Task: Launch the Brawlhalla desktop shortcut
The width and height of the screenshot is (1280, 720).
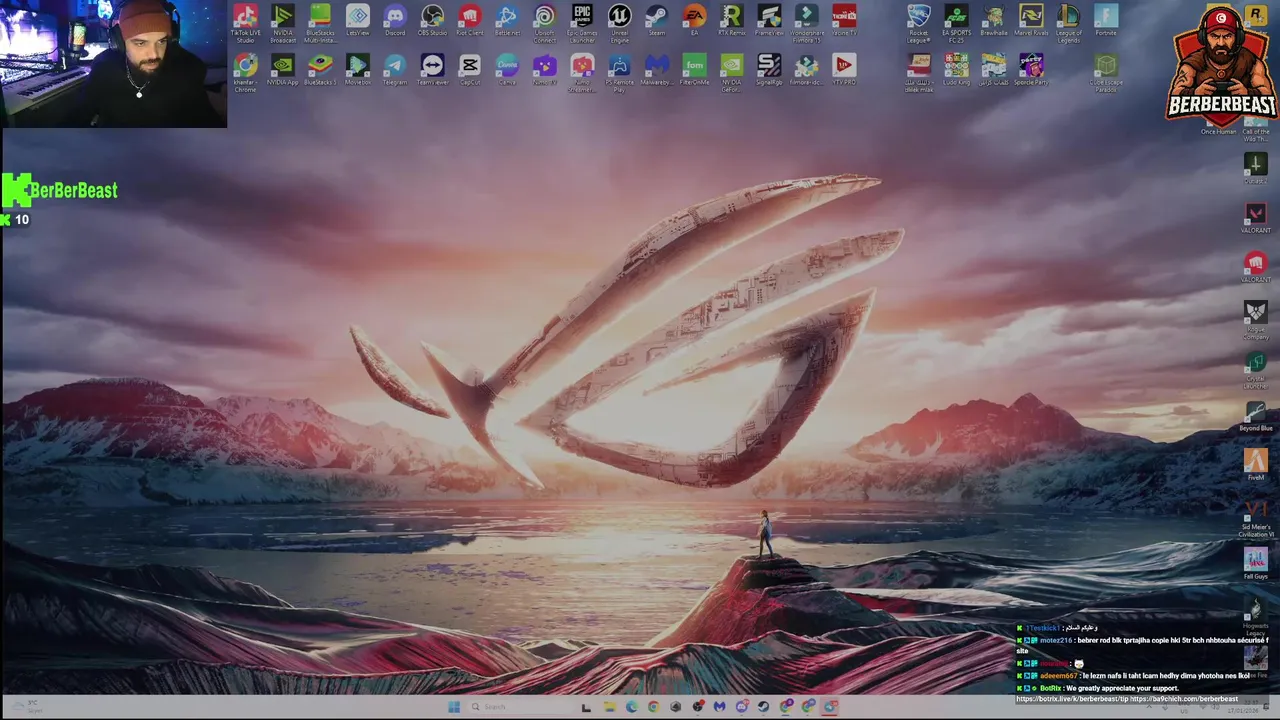Action: point(993,20)
